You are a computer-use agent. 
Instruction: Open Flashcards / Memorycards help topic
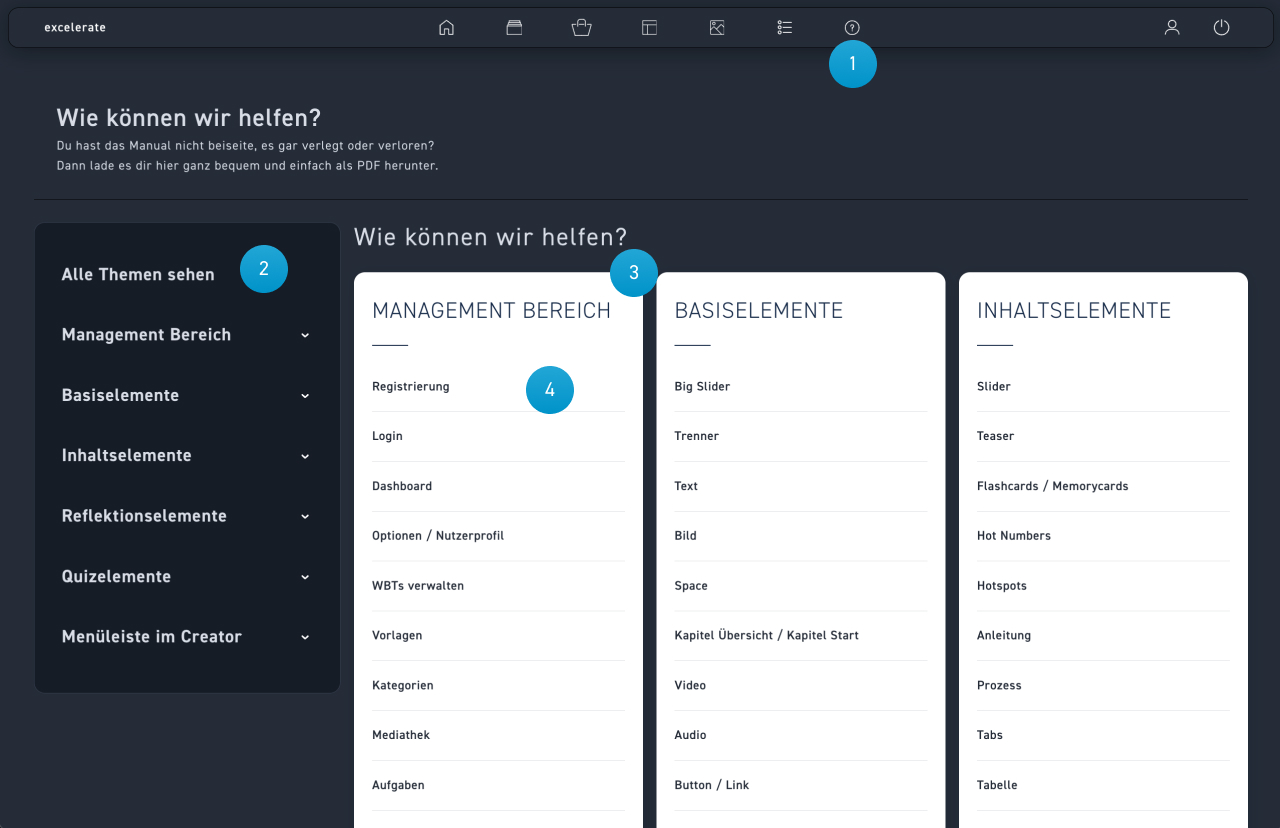[x=1052, y=486]
